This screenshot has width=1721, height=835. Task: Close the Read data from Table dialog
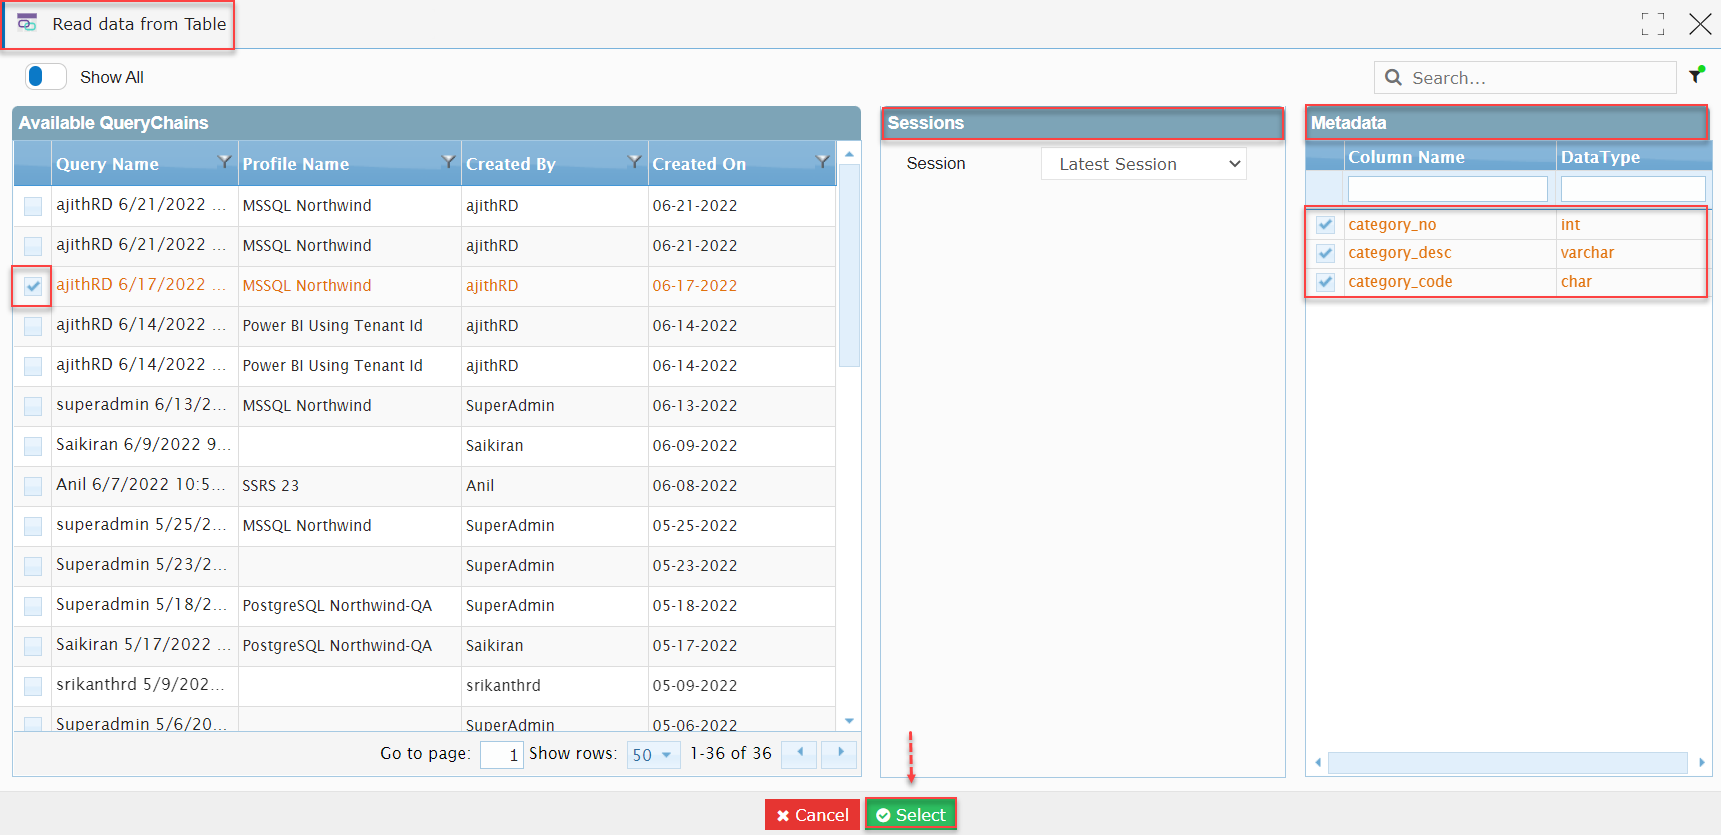1700,24
